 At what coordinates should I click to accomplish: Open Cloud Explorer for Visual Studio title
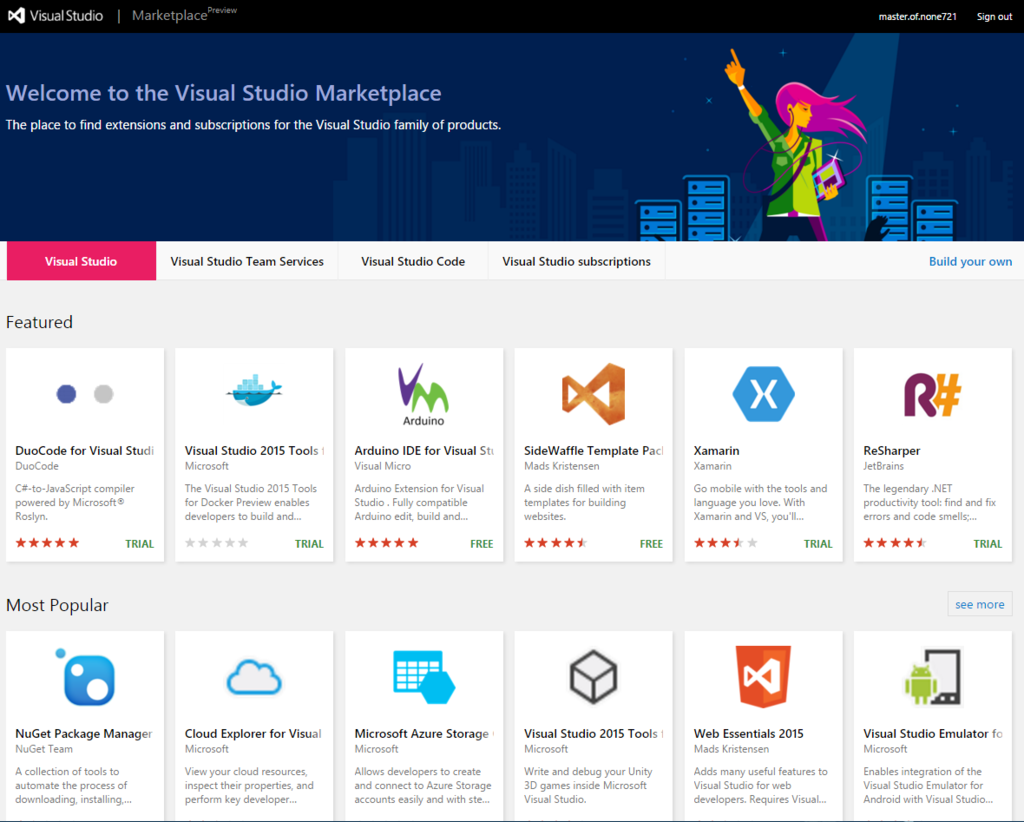click(x=253, y=734)
